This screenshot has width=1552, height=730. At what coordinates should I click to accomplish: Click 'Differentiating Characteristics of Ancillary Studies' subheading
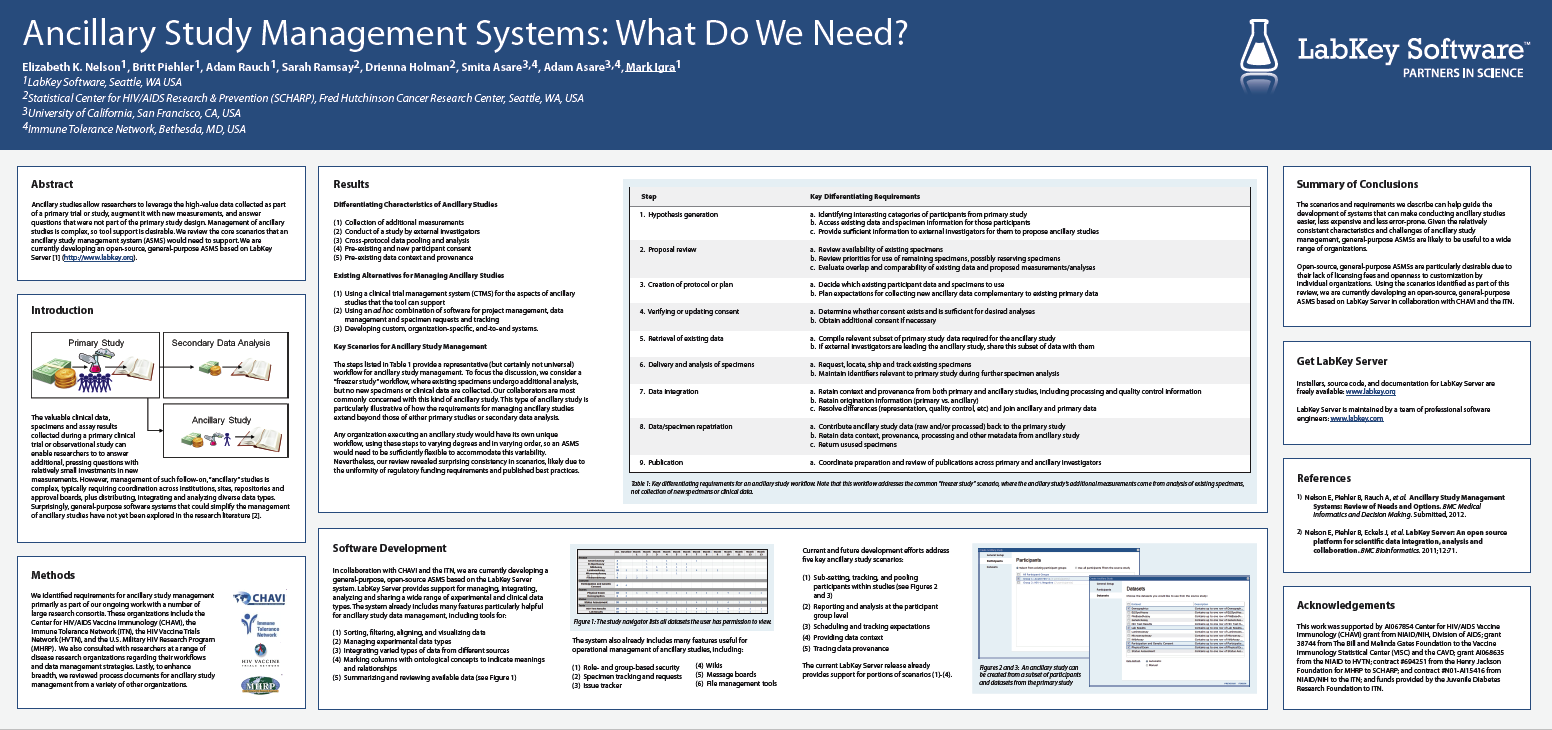click(x=415, y=204)
